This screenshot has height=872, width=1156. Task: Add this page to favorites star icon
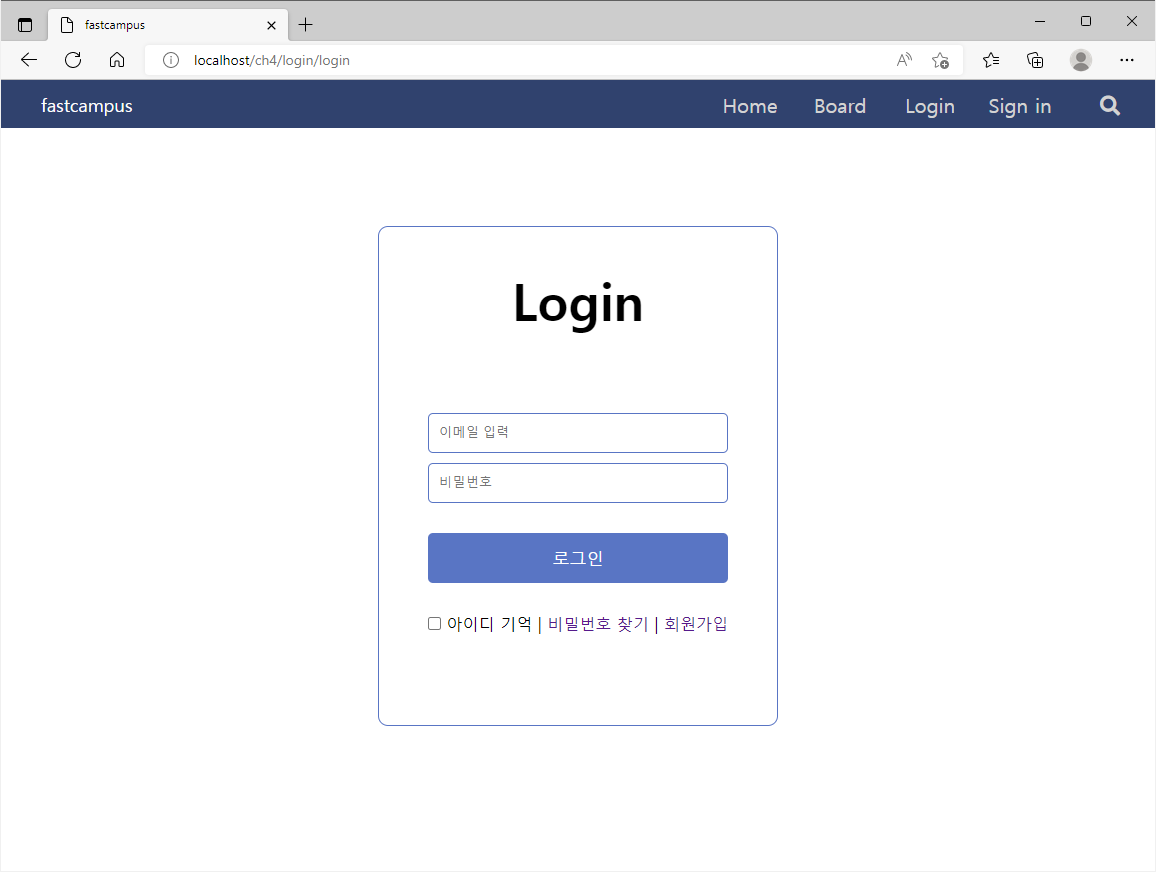pos(940,60)
